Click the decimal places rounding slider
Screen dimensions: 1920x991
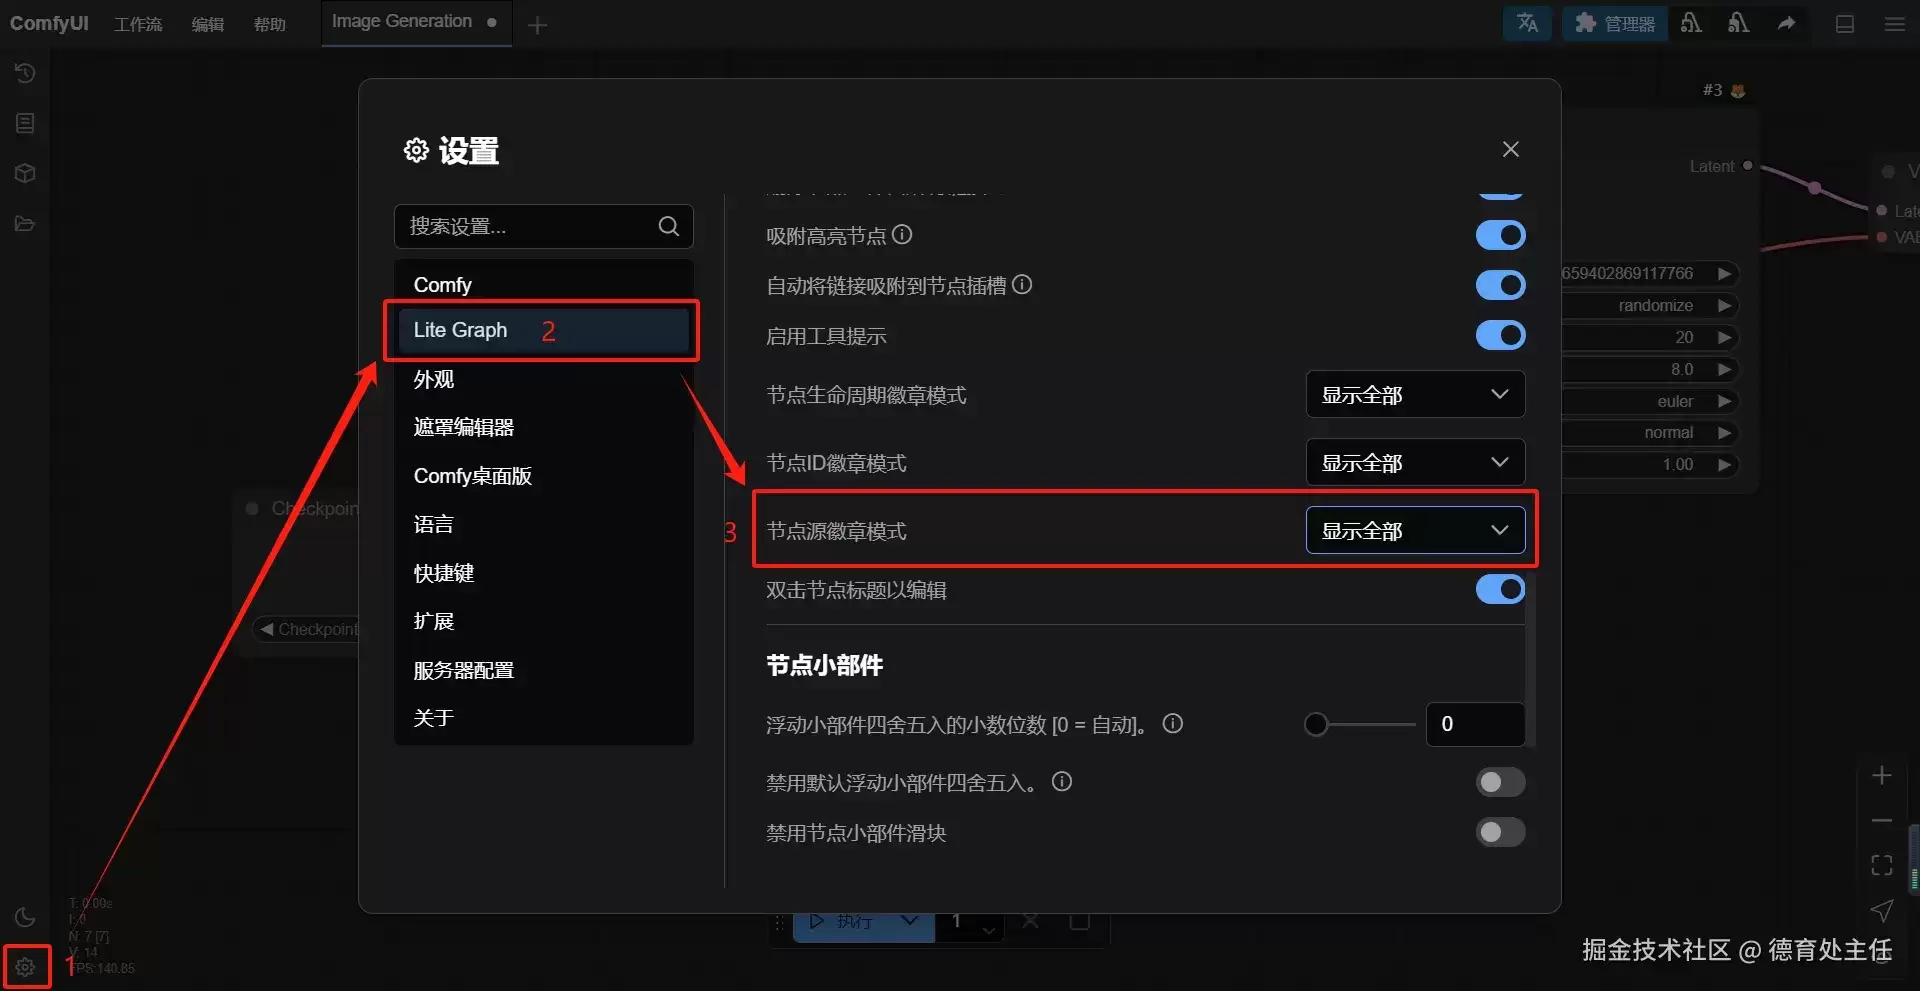(x=1360, y=724)
